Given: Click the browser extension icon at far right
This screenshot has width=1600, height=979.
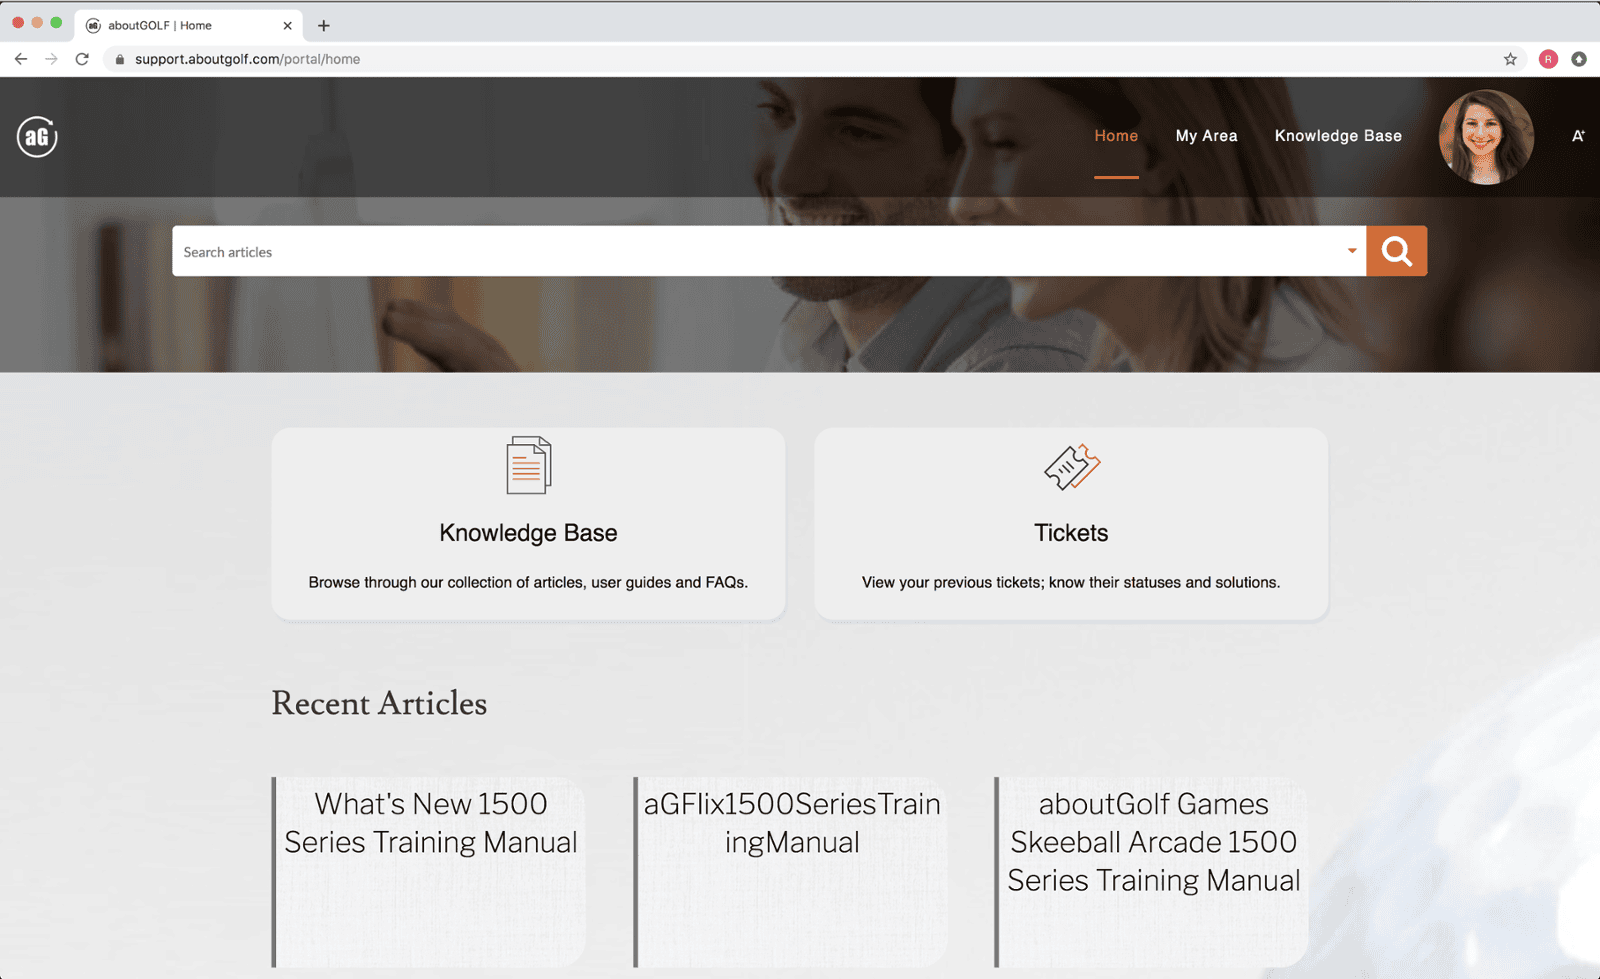Looking at the screenshot, I should 1579,59.
